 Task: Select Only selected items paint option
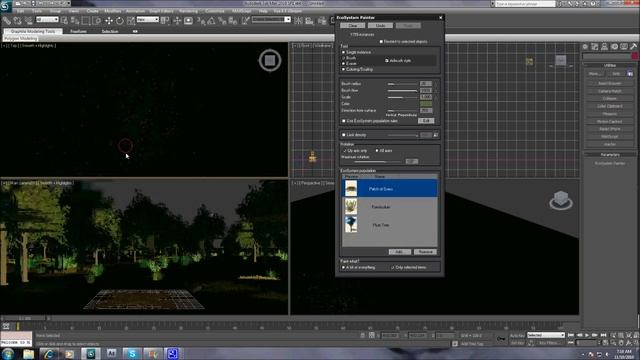[393, 268]
